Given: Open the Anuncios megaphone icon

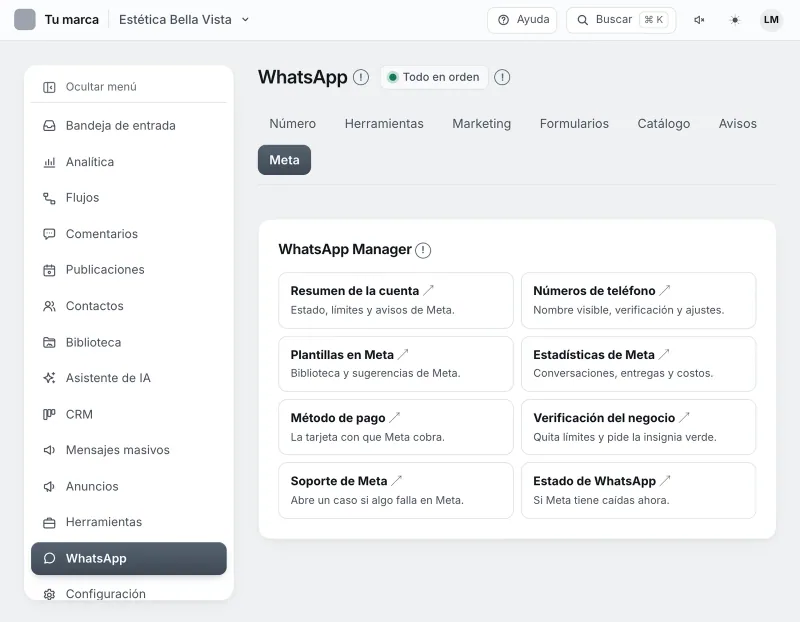Looking at the screenshot, I should click(x=49, y=487).
